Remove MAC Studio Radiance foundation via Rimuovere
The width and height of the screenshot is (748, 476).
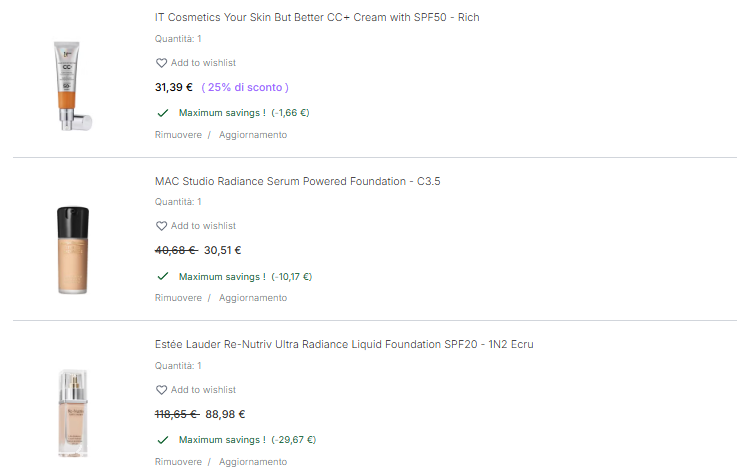[x=178, y=298]
